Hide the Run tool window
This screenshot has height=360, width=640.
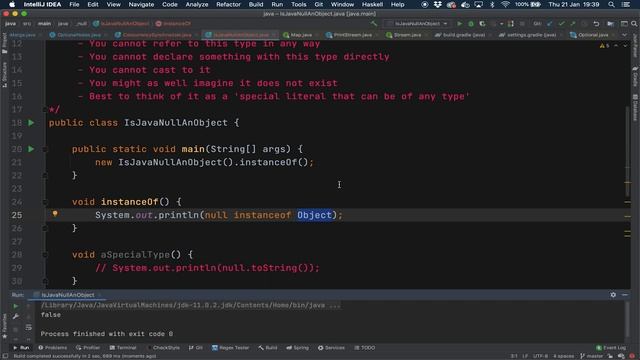point(625,295)
